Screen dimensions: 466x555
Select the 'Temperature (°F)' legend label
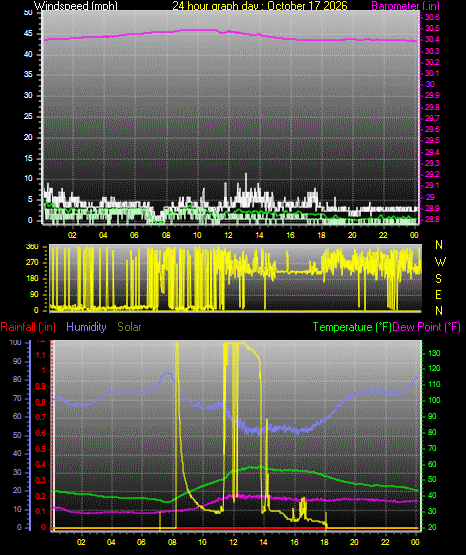[352, 327]
